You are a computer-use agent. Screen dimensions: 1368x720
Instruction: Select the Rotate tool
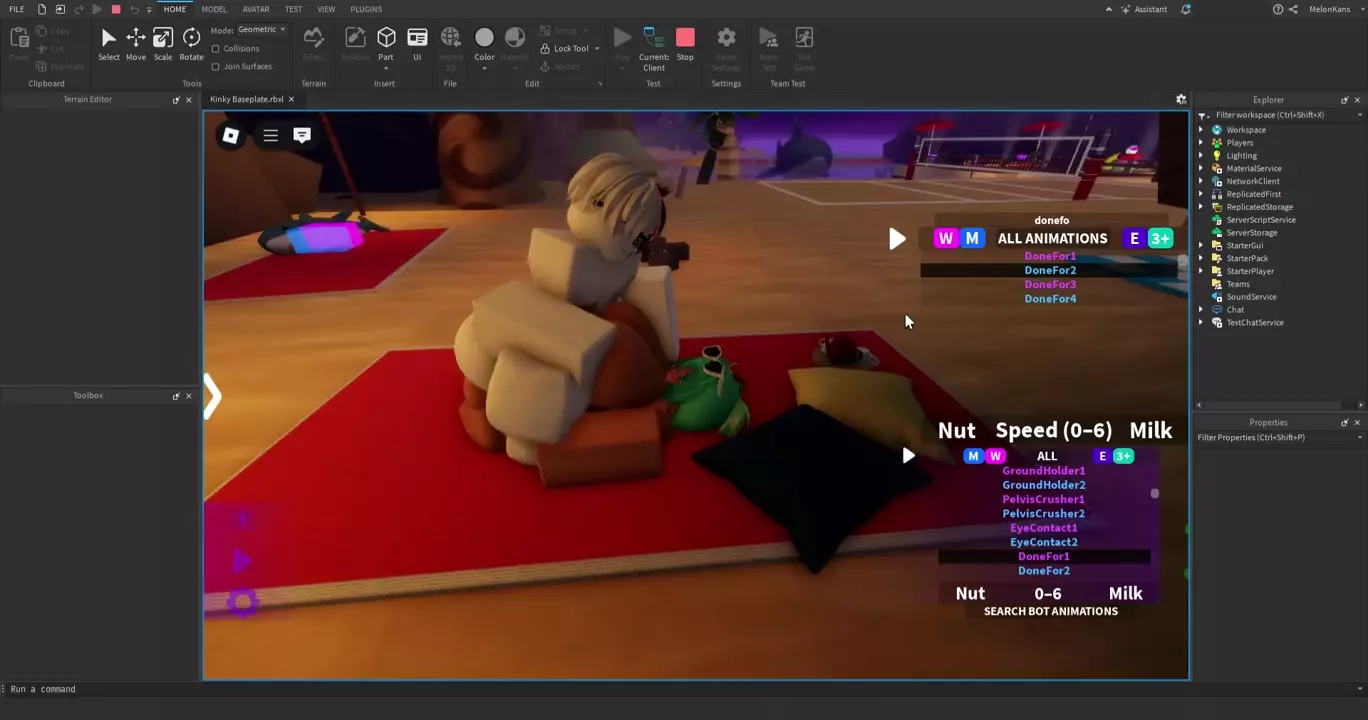click(x=191, y=40)
